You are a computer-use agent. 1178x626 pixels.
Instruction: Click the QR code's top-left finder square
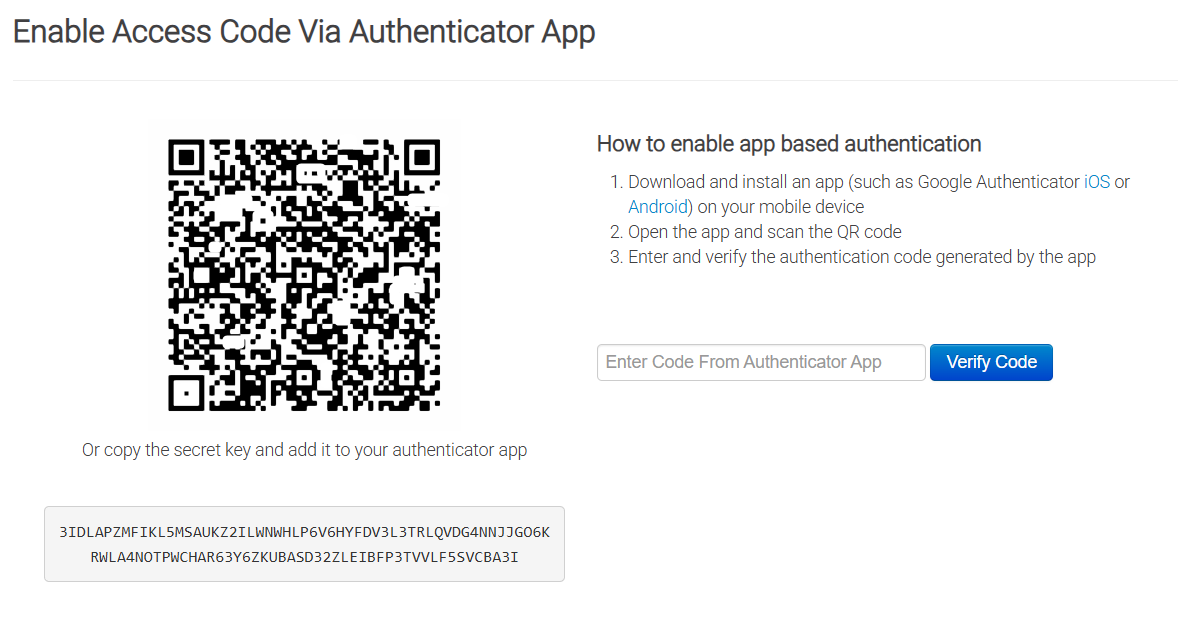pyautogui.click(x=186, y=158)
